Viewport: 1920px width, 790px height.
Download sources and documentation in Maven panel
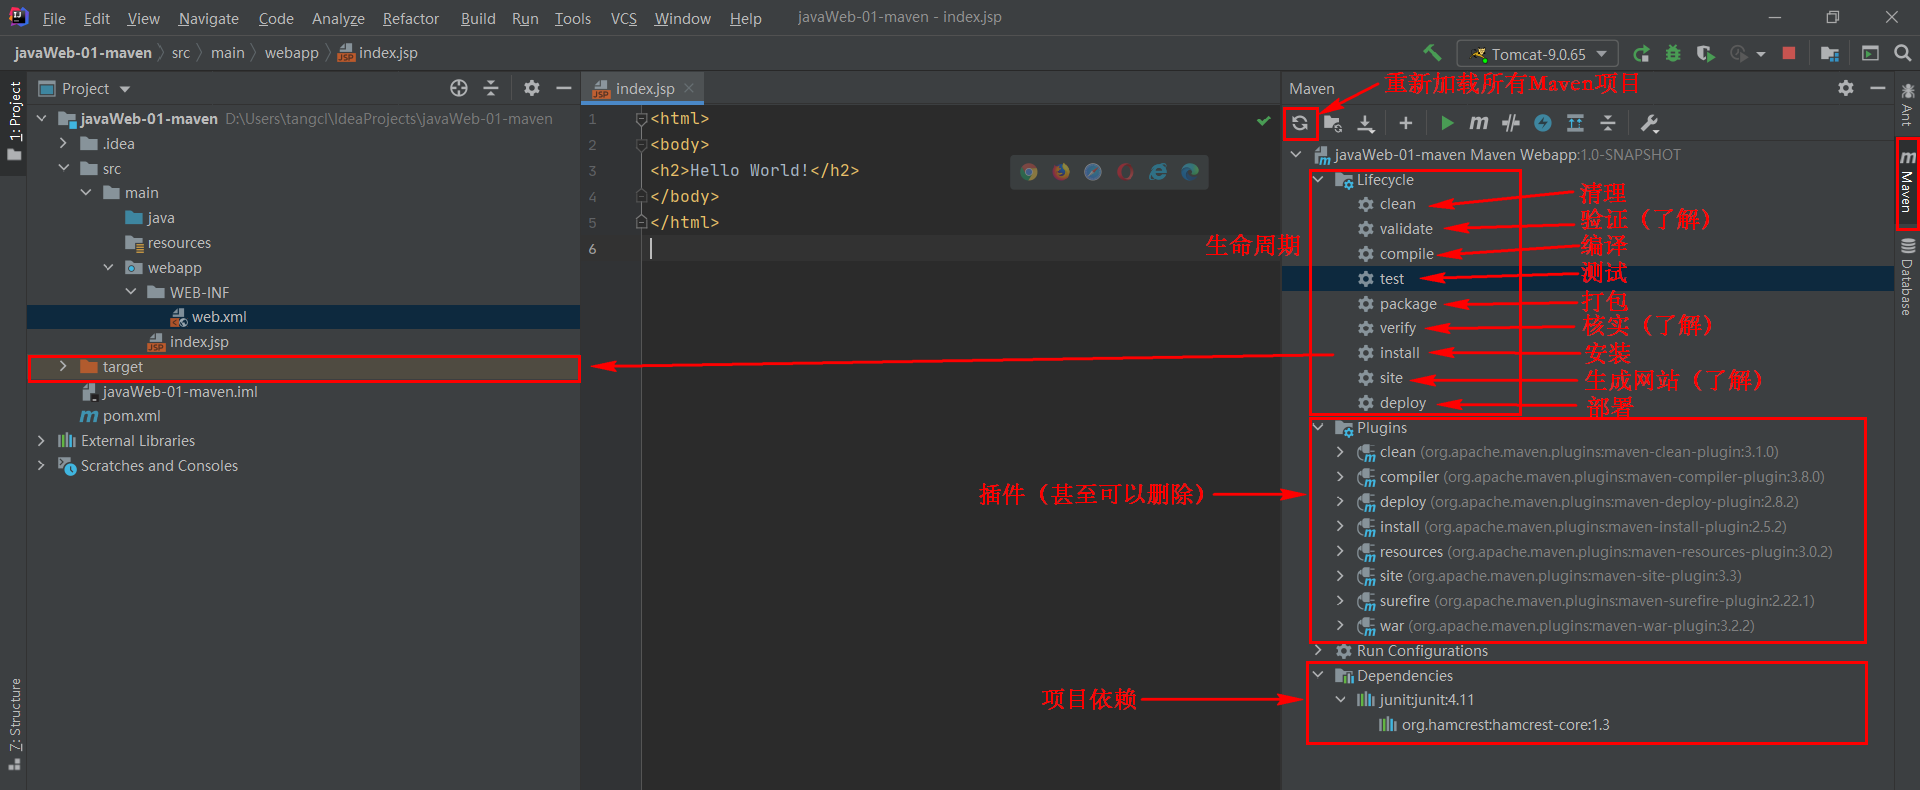point(1366,123)
